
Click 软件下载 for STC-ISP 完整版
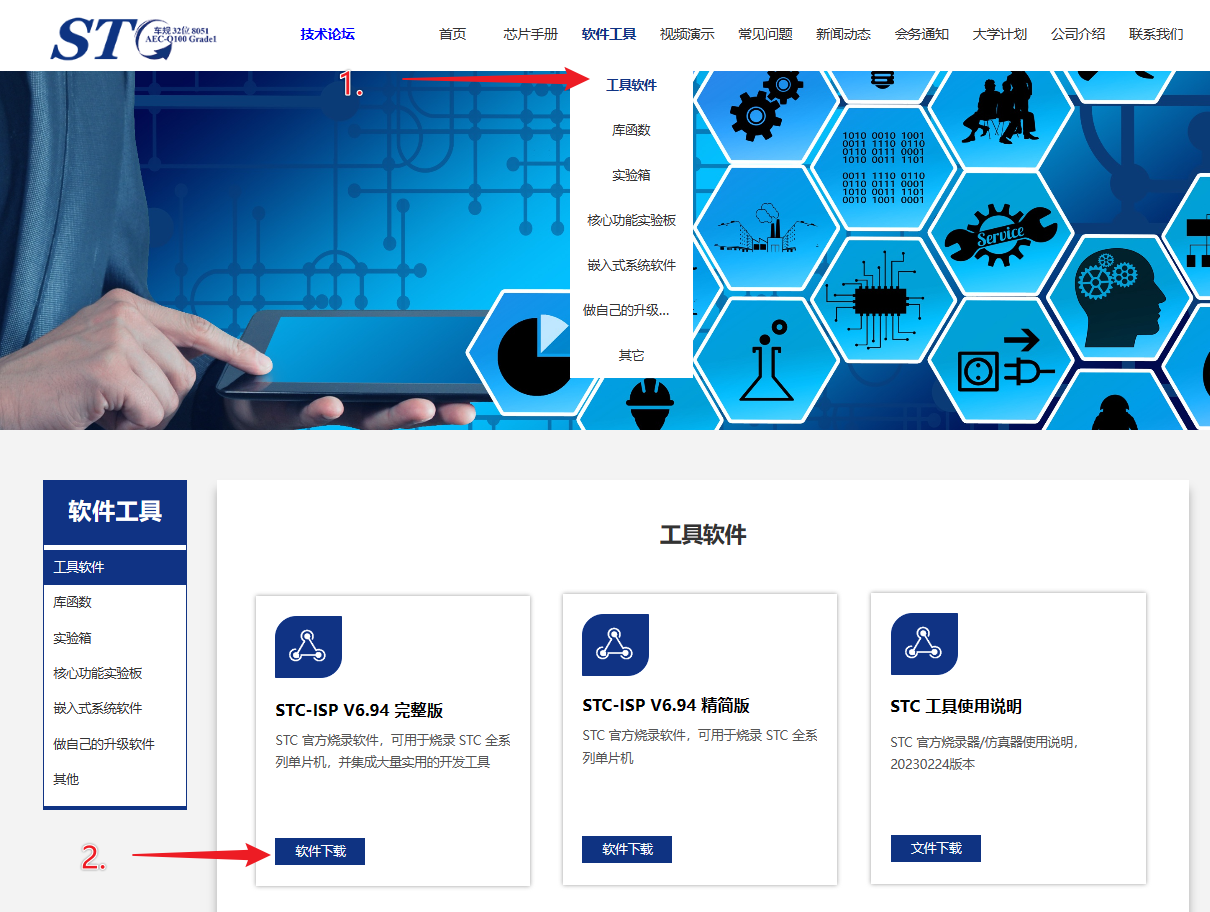[319, 851]
